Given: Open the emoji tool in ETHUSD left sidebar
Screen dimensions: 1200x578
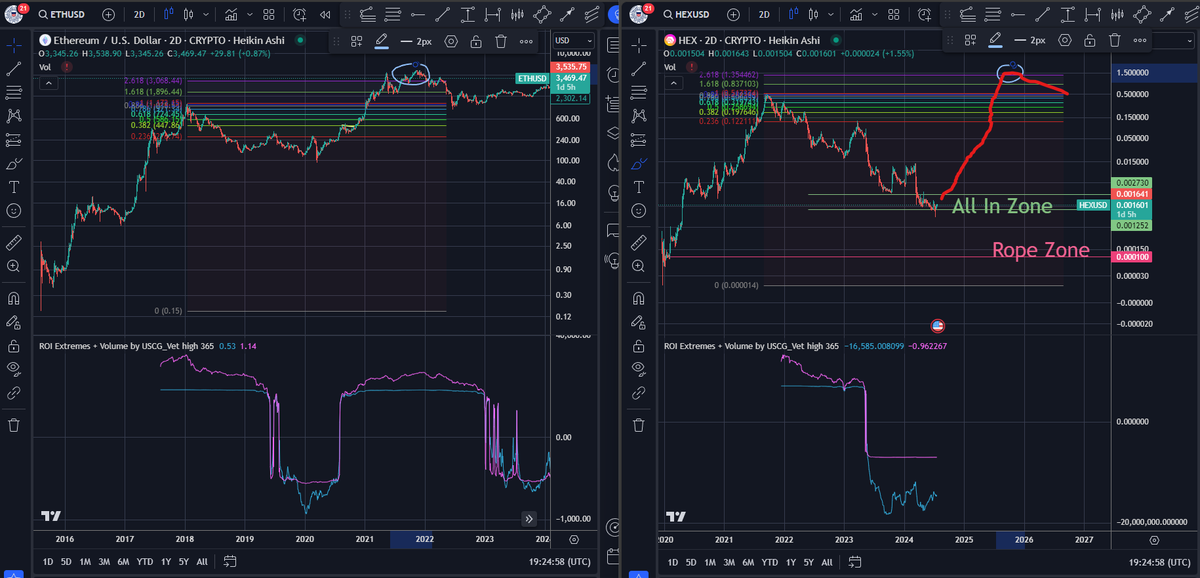Looking at the screenshot, I should [x=14, y=211].
